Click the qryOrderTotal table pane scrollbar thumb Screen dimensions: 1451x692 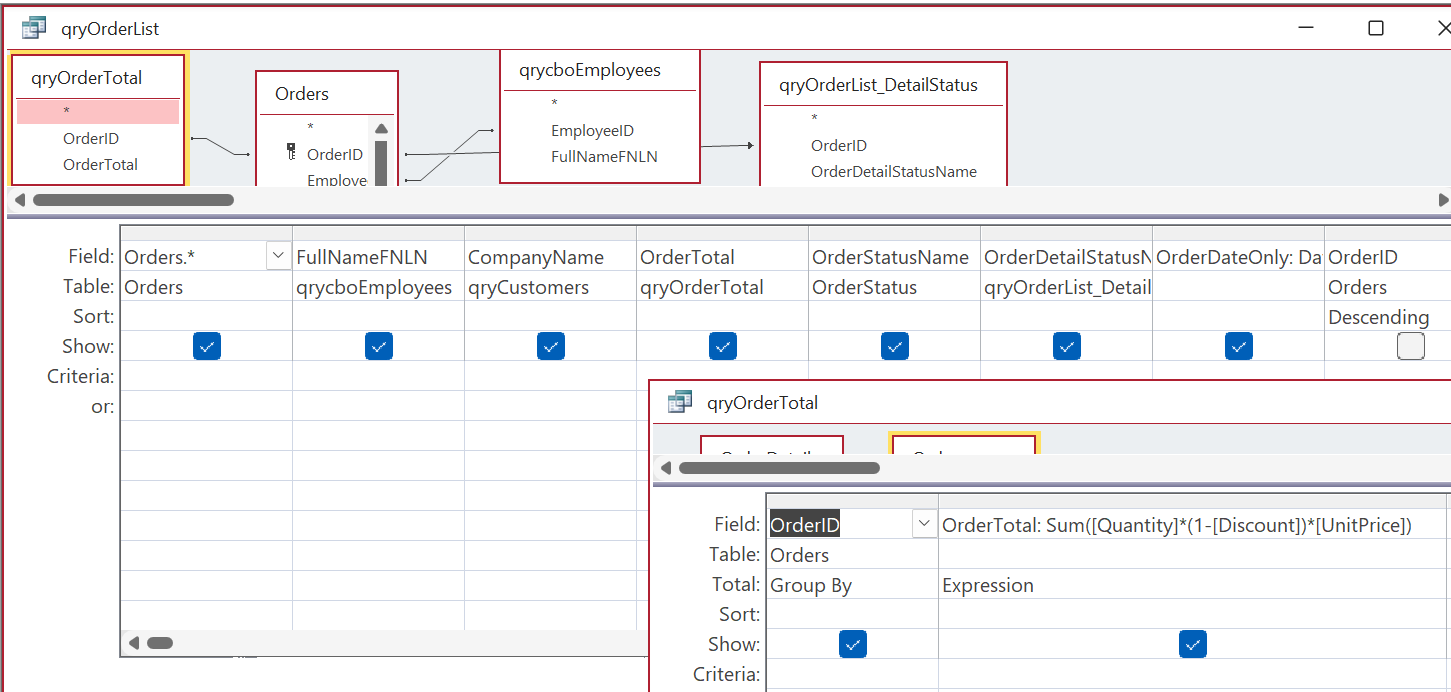(779, 468)
